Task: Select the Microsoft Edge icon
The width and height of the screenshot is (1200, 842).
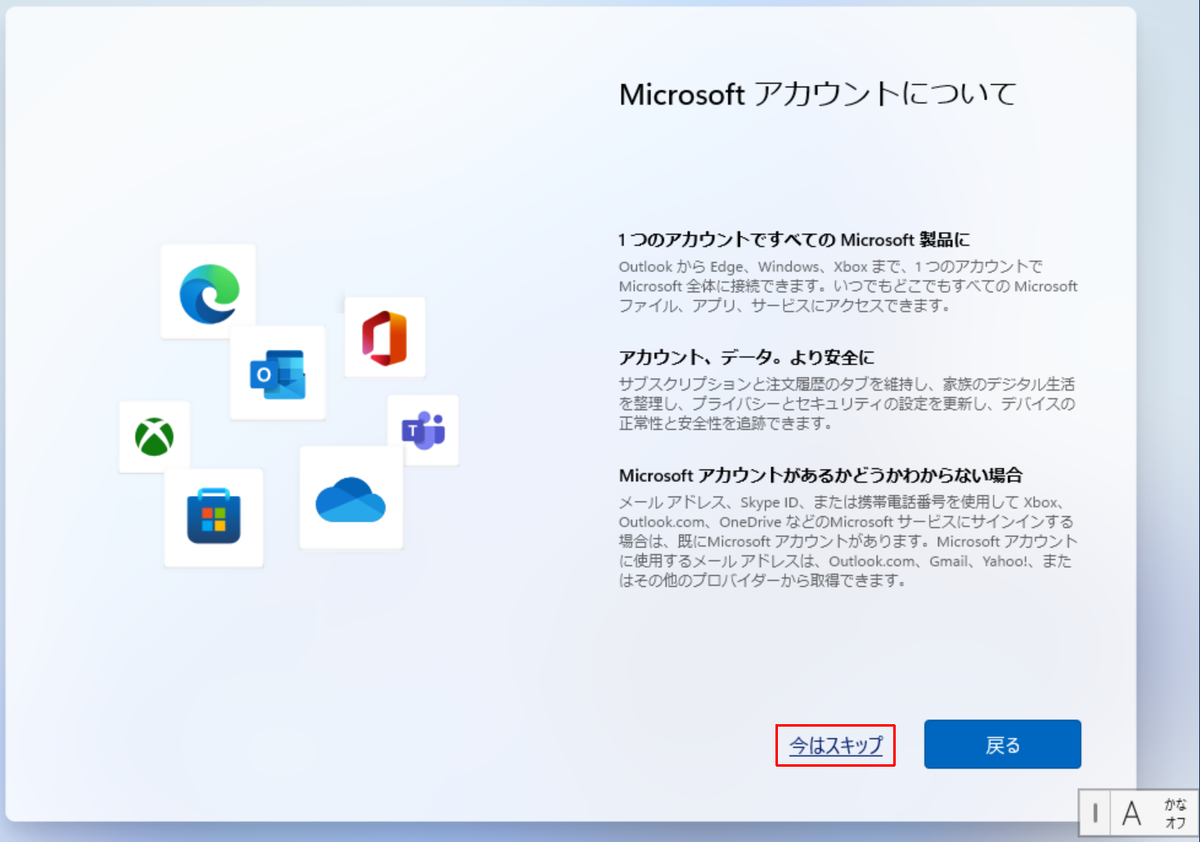Action: click(207, 290)
